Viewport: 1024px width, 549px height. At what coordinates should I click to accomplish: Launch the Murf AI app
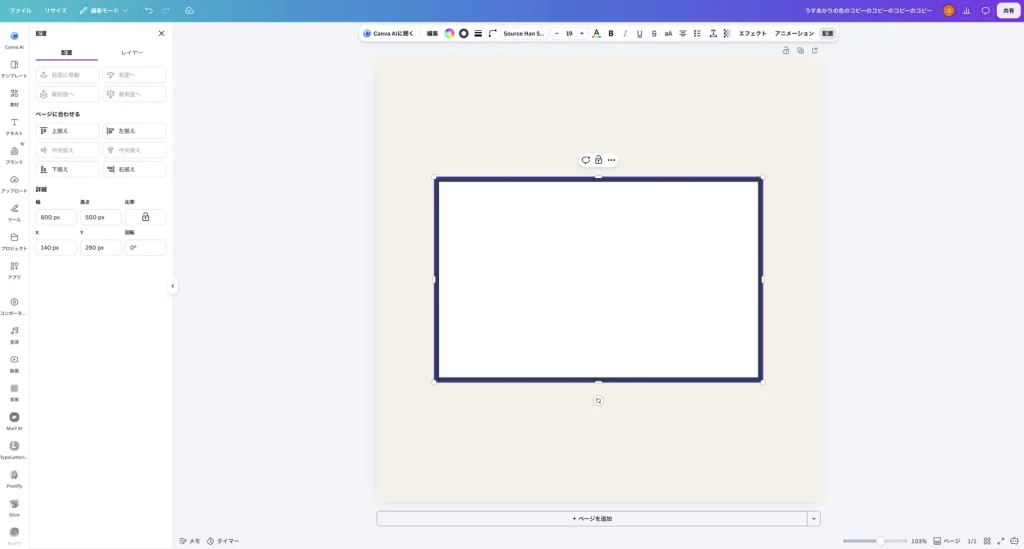tap(14, 420)
